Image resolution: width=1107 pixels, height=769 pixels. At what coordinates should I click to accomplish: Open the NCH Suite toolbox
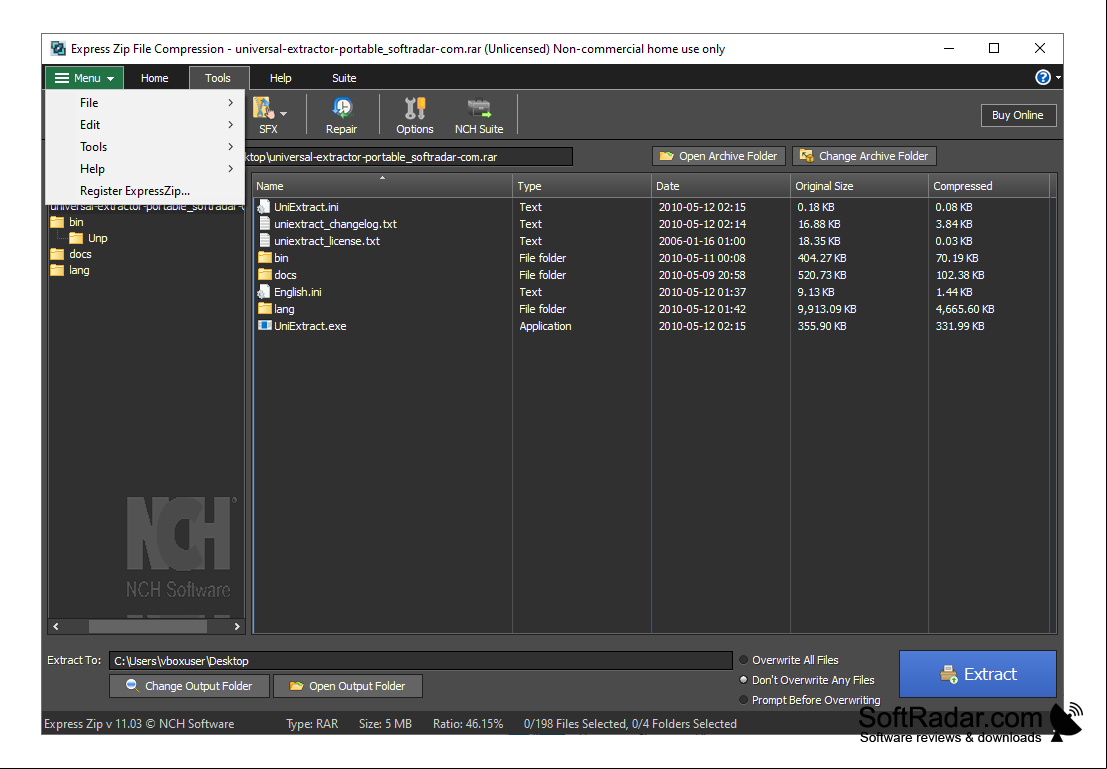tap(479, 115)
